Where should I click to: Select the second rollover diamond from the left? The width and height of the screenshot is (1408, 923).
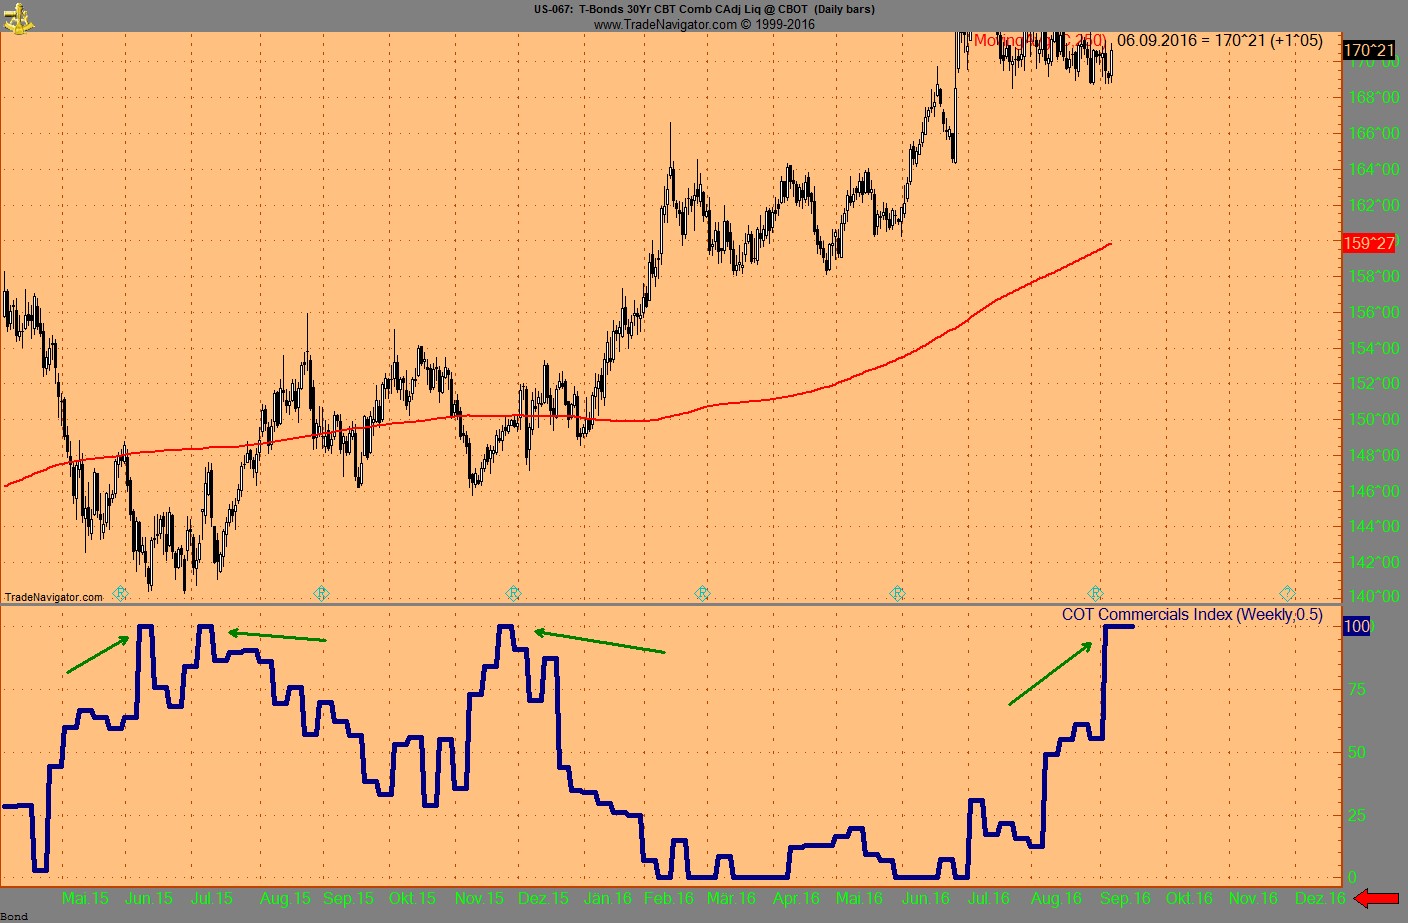click(321, 593)
